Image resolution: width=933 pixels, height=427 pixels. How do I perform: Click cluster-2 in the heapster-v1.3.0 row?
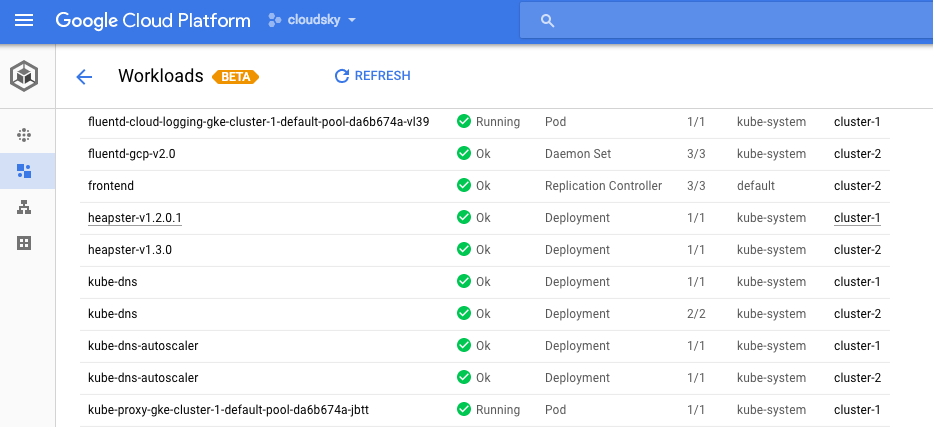857,250
